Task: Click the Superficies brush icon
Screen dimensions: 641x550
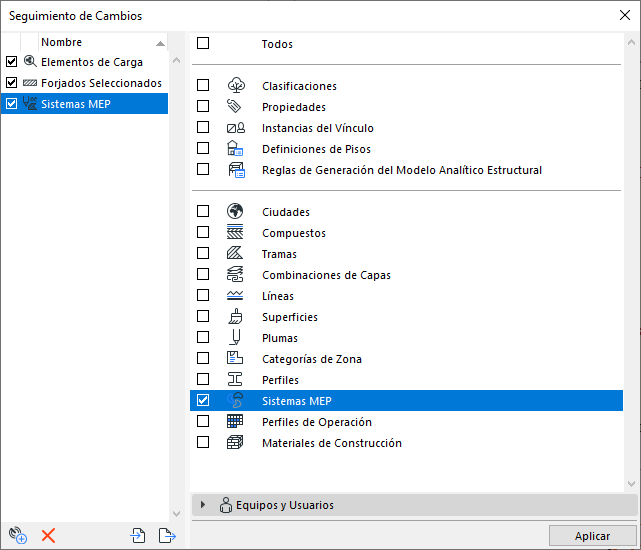Action: pos(235,317)
